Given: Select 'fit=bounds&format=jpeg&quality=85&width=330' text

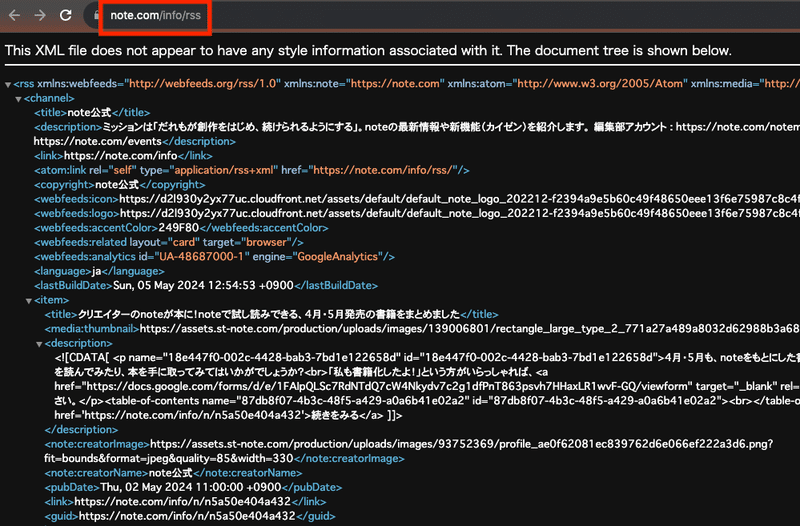Looking at the screenshot, I should tap(169, 459).
